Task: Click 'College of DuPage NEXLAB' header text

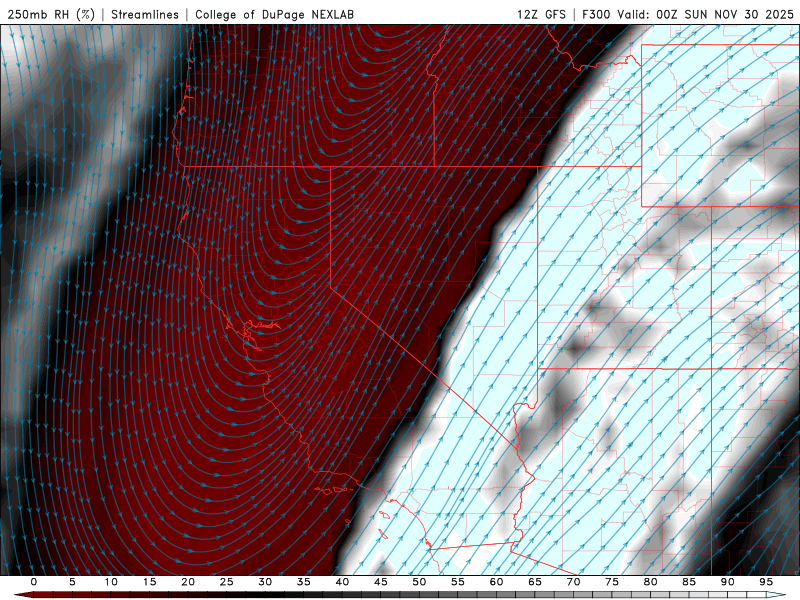Action: pyautogui.click(x=274, y=14)
